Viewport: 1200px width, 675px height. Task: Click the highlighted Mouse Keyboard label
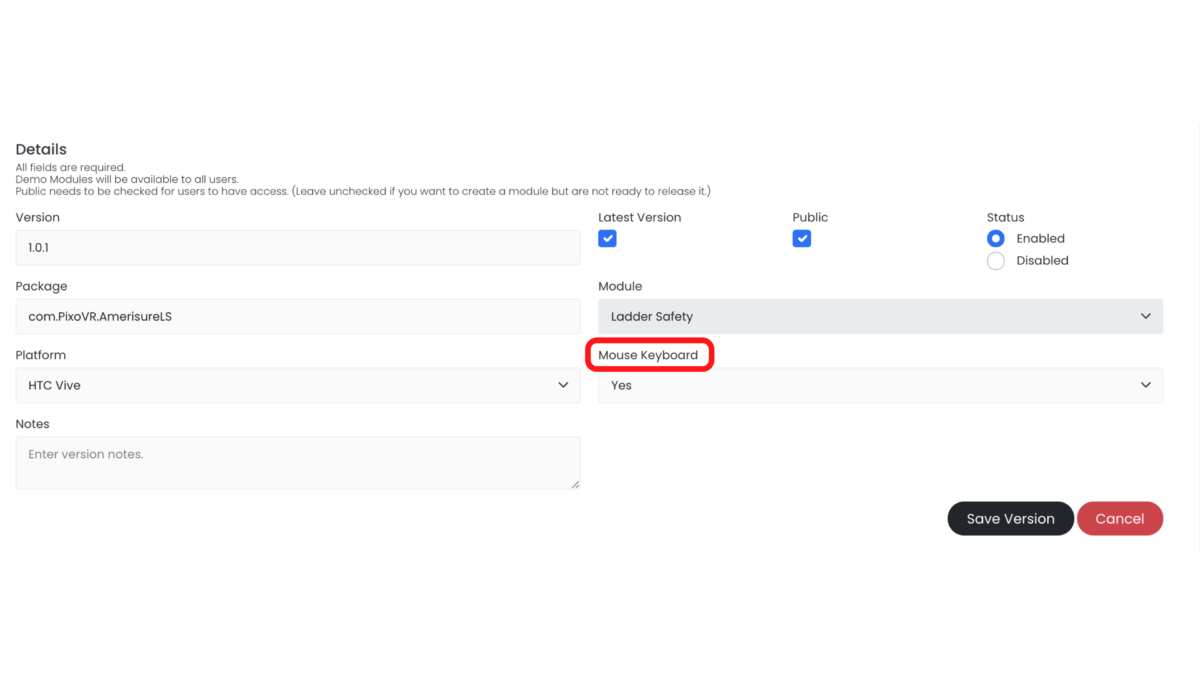[x=648, y=355]
